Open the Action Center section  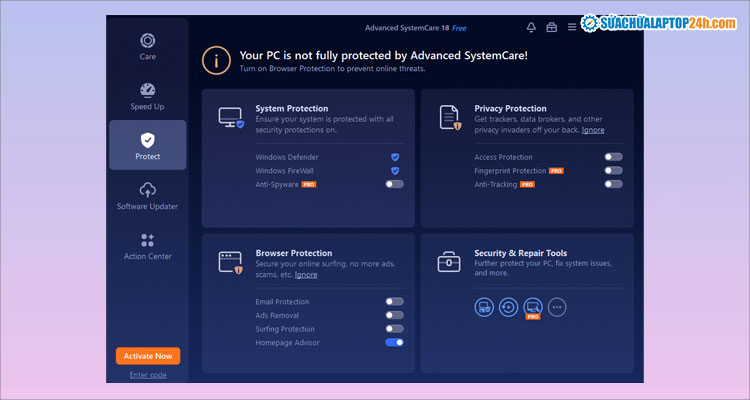click(x=147, y=246)
